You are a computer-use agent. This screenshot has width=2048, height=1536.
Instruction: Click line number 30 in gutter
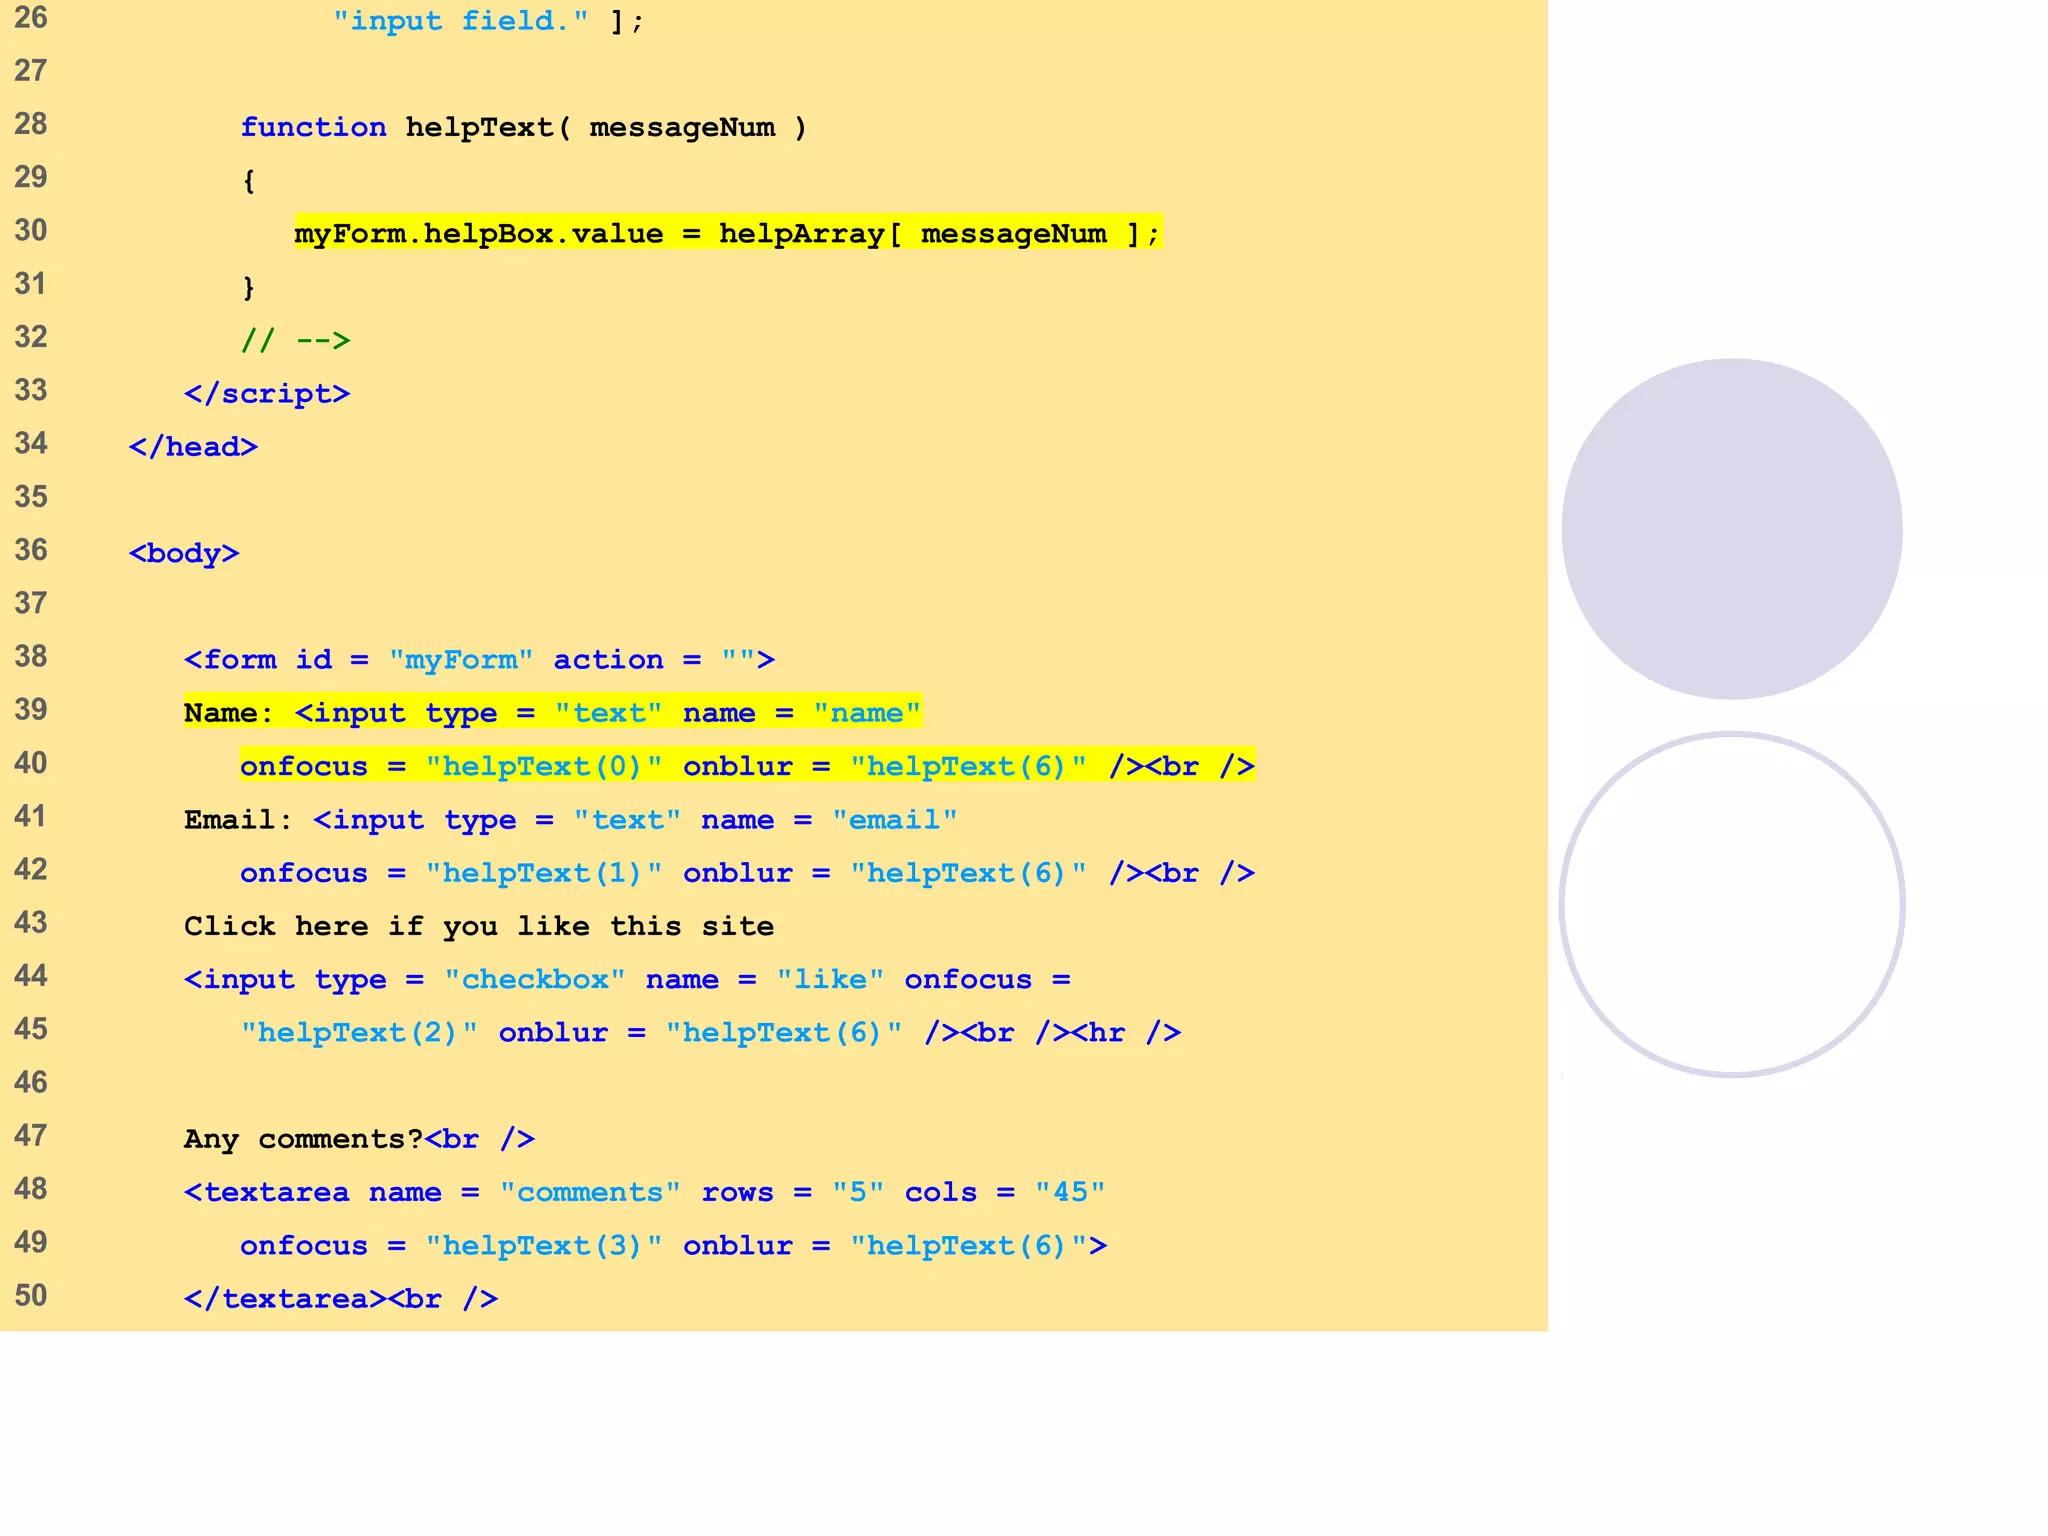click(31, 231)
